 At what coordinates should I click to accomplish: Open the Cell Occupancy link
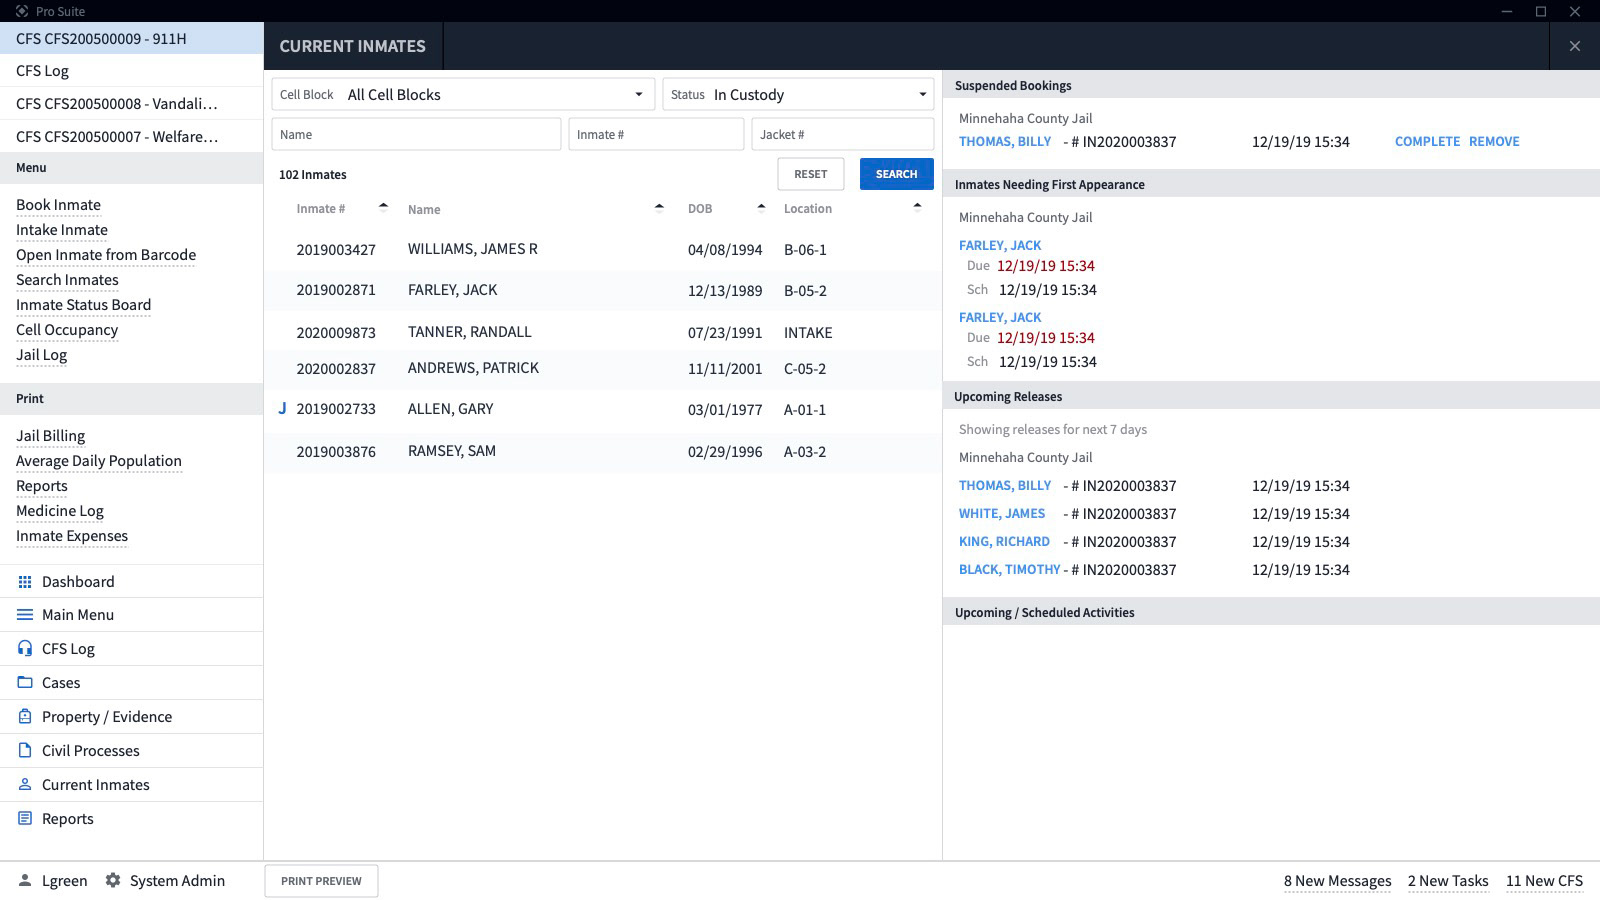point(67,330)
